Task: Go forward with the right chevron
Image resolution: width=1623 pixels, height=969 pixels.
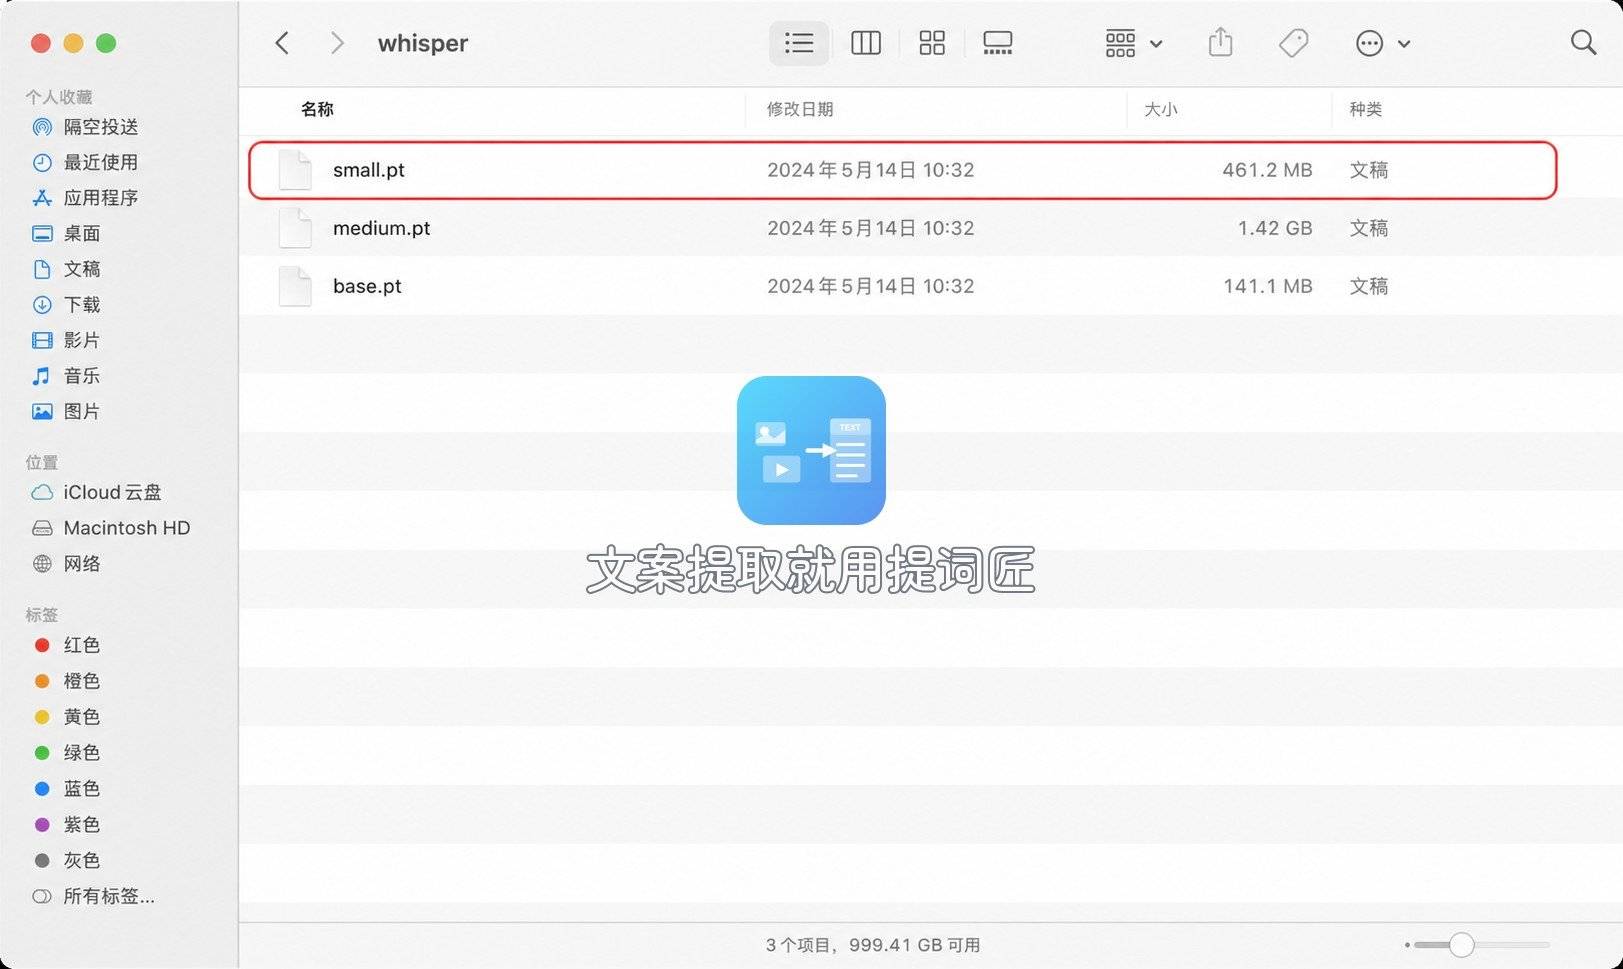Action: coord(337,43)
